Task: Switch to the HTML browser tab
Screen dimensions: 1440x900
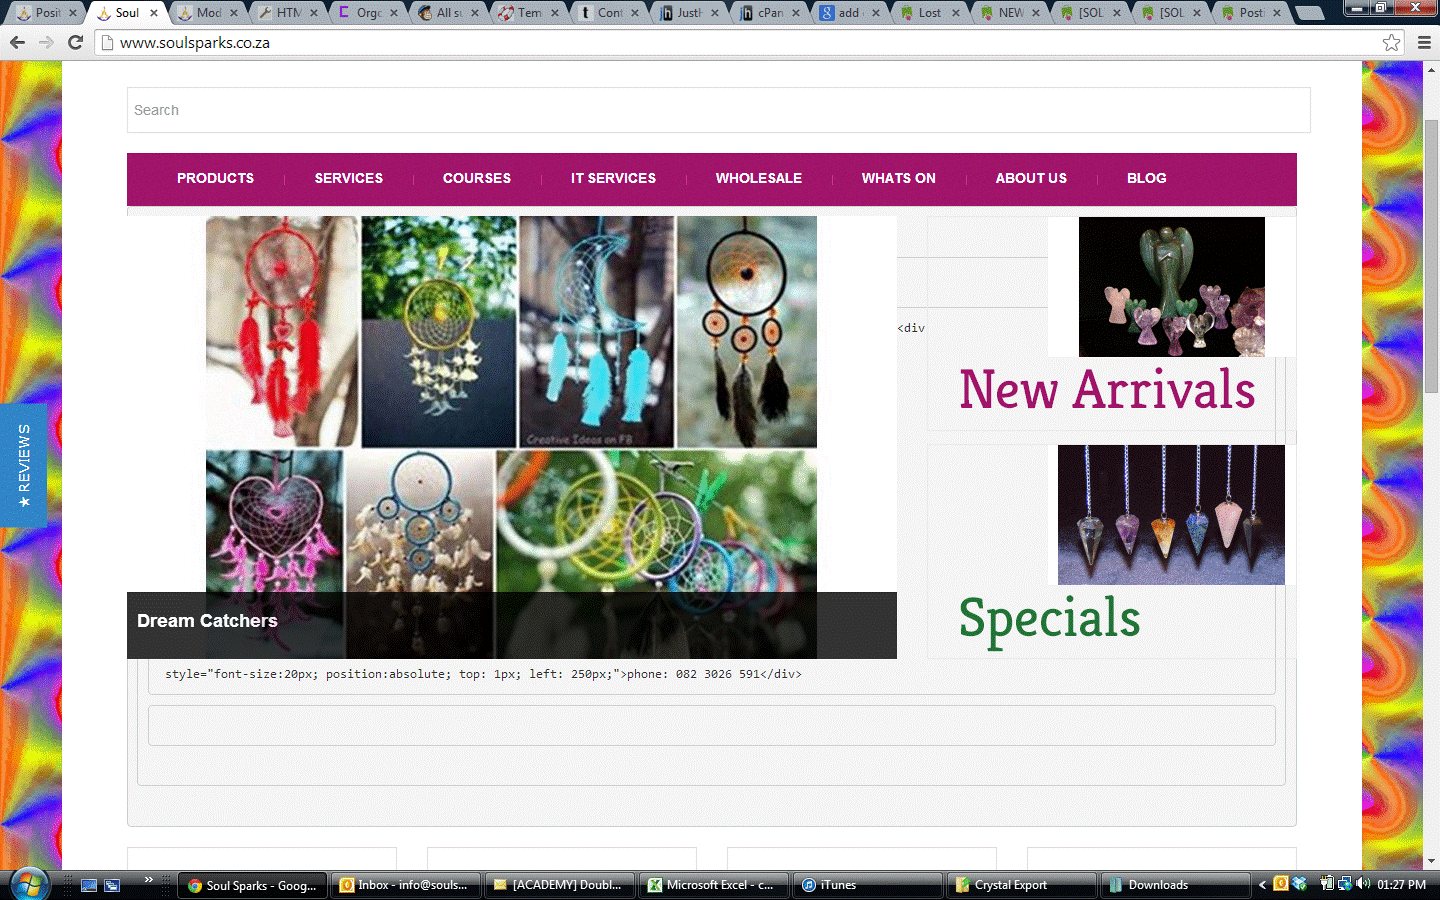Action: tap(287, 13)
